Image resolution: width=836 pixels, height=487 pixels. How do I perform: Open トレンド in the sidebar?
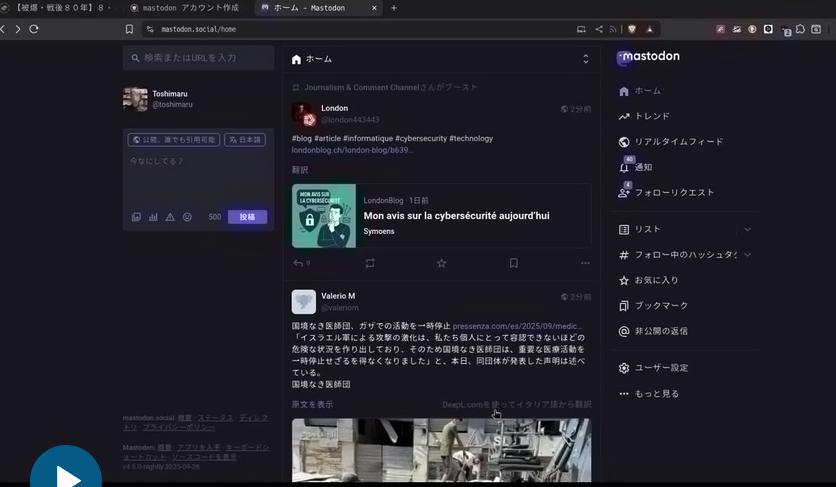(652, 116)
